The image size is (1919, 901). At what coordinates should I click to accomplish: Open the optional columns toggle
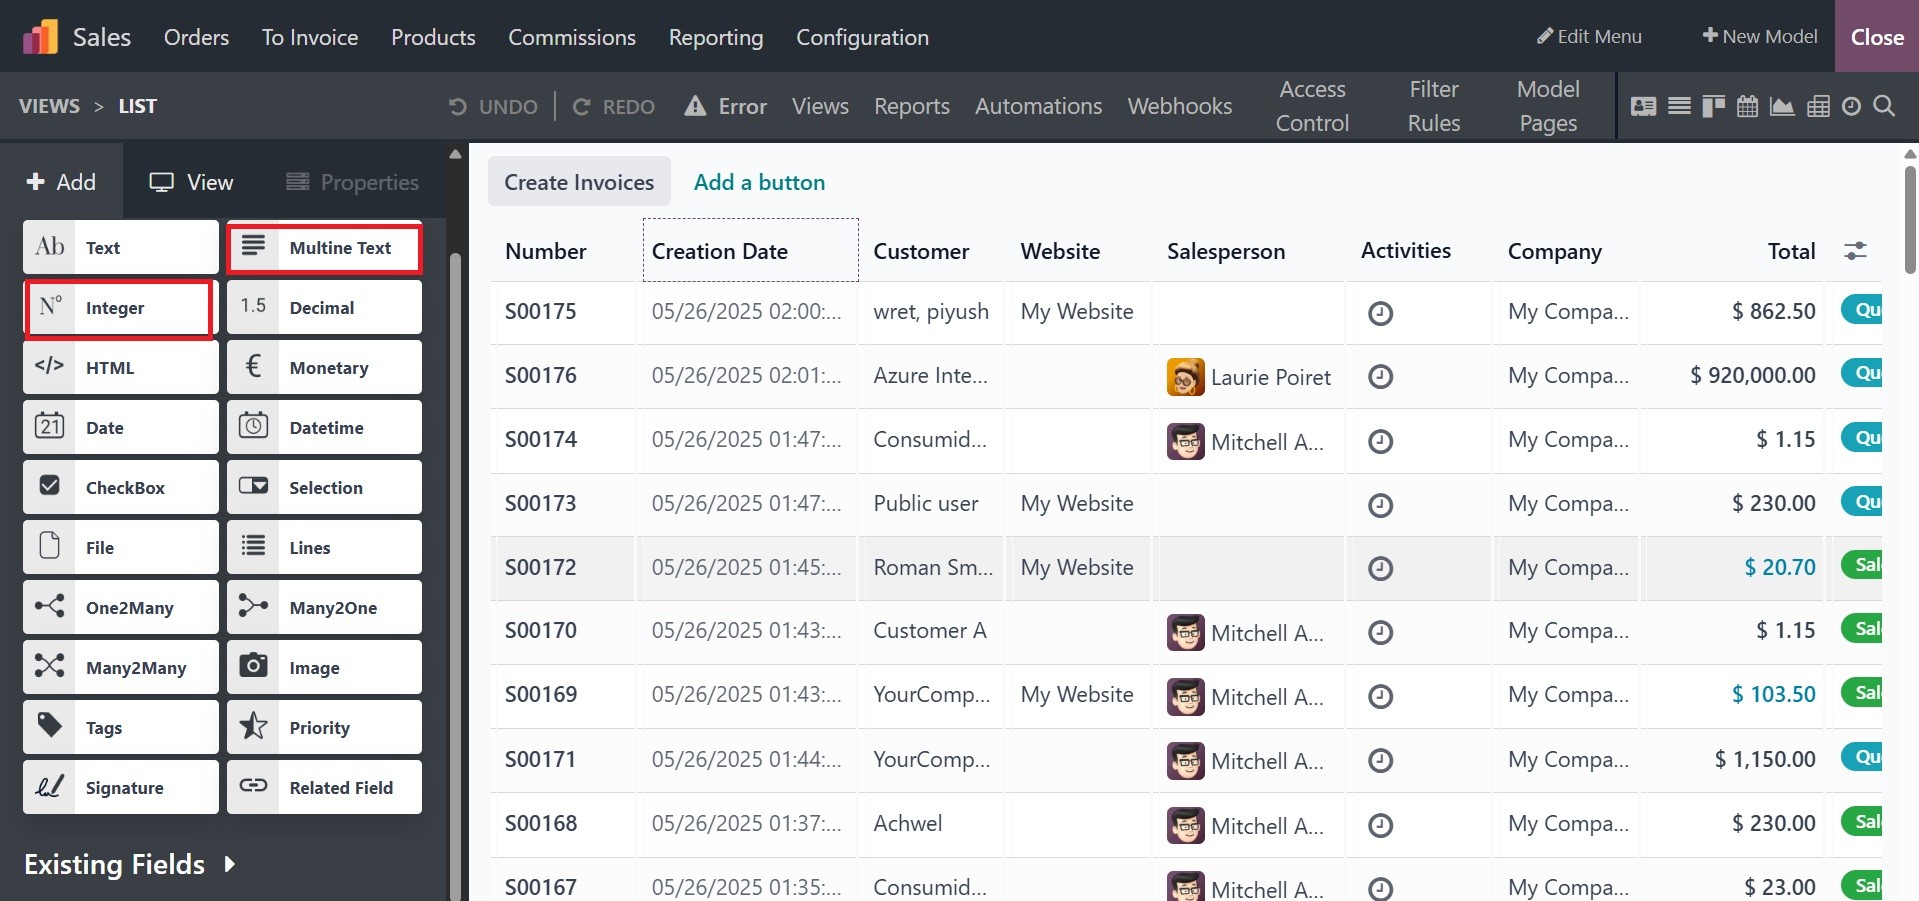1855,251
